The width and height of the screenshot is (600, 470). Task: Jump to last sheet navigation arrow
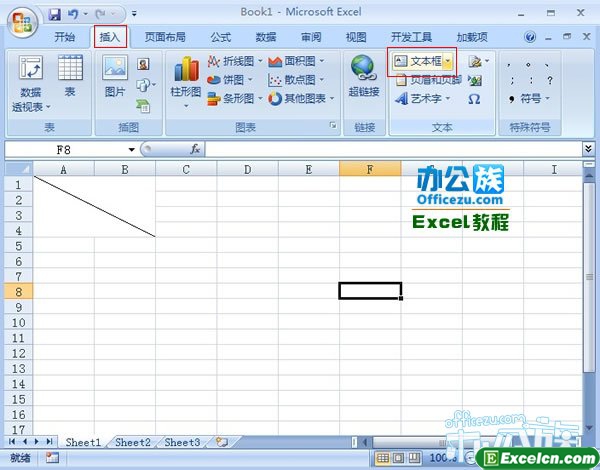pyautogui.click(x=49, y=442)
